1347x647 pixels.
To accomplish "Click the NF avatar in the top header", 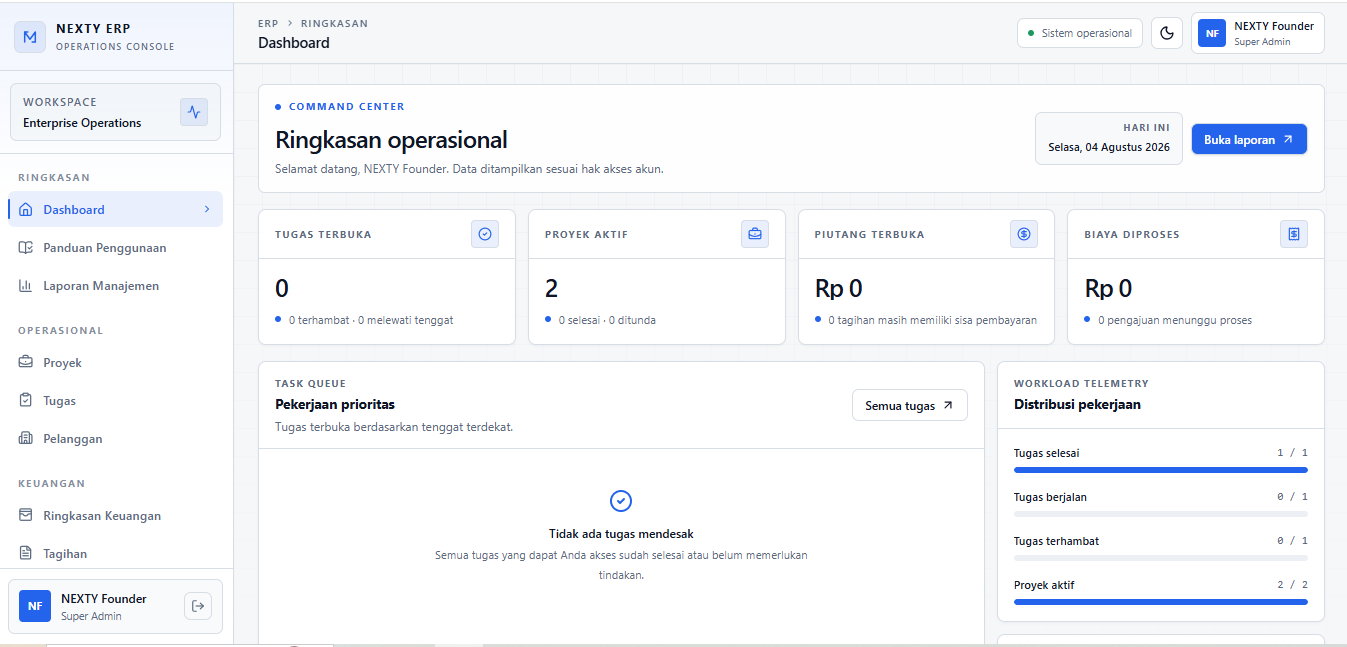I will coord(1212,33).
